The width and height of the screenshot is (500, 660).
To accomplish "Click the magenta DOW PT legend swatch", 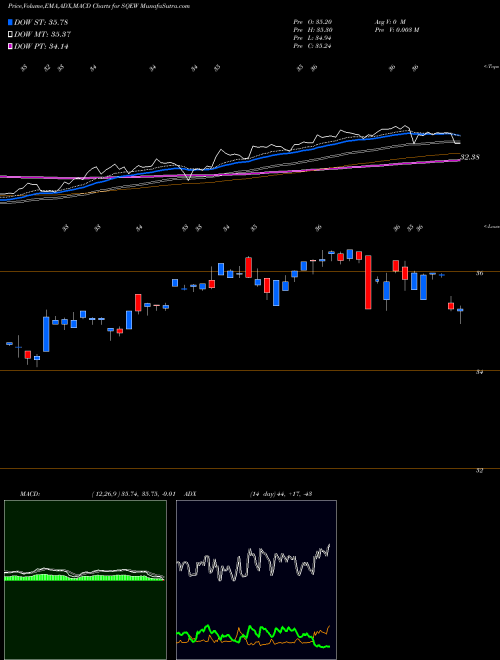I will pos(10,47).
